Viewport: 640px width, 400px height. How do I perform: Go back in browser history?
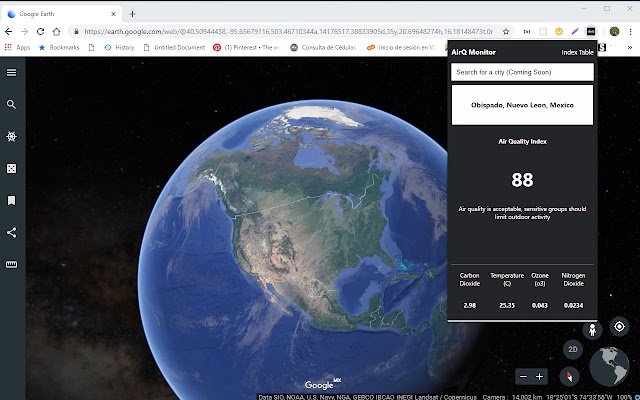[x=9, y=31]
